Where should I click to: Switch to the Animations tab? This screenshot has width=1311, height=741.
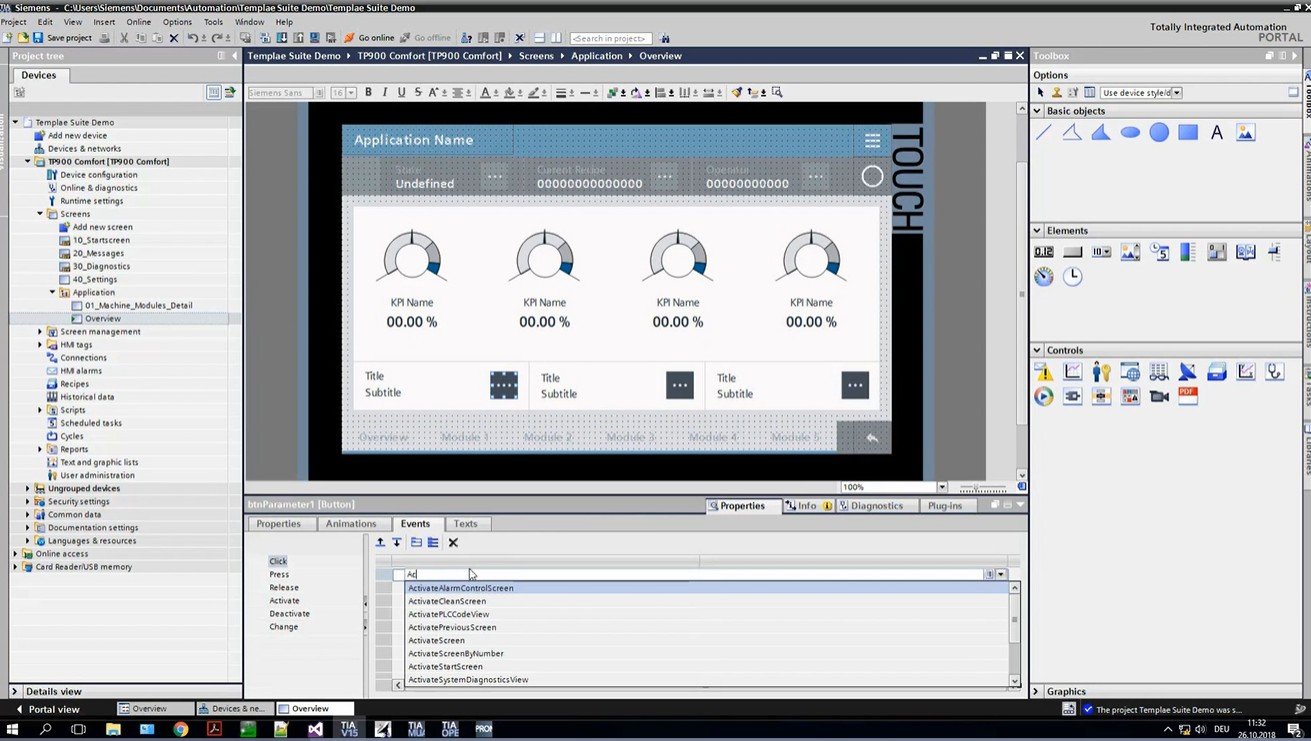click(x=351, y=523)
